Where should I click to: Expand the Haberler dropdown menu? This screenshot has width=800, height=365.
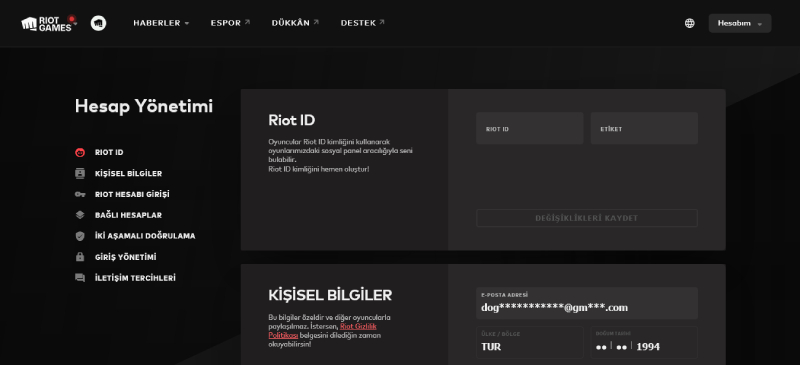coord(161,23)
